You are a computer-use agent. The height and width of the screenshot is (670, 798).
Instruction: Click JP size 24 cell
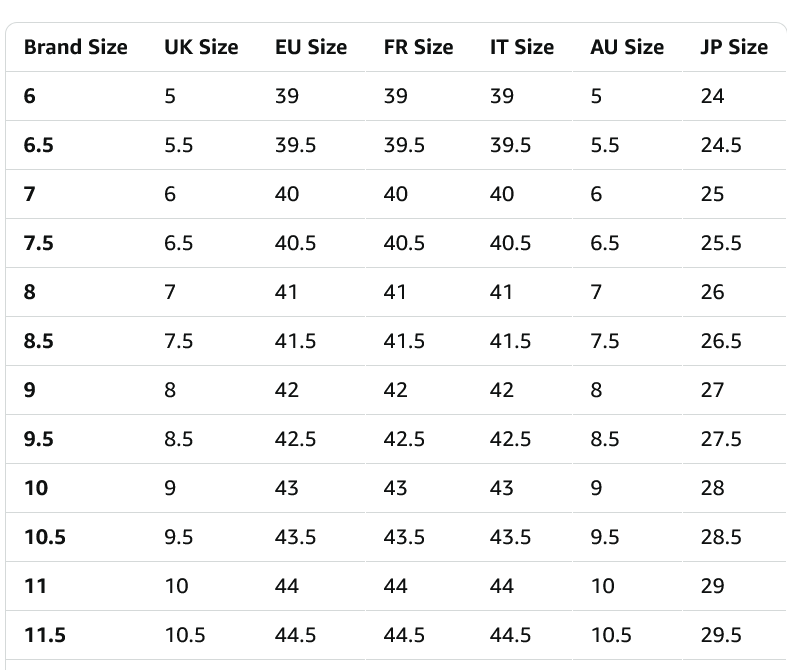click(x=712, y=96)
